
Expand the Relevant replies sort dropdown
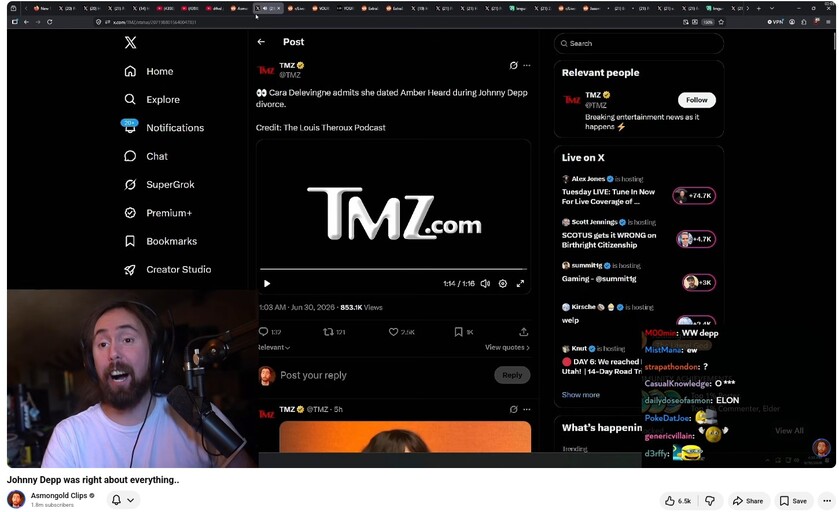274,347
